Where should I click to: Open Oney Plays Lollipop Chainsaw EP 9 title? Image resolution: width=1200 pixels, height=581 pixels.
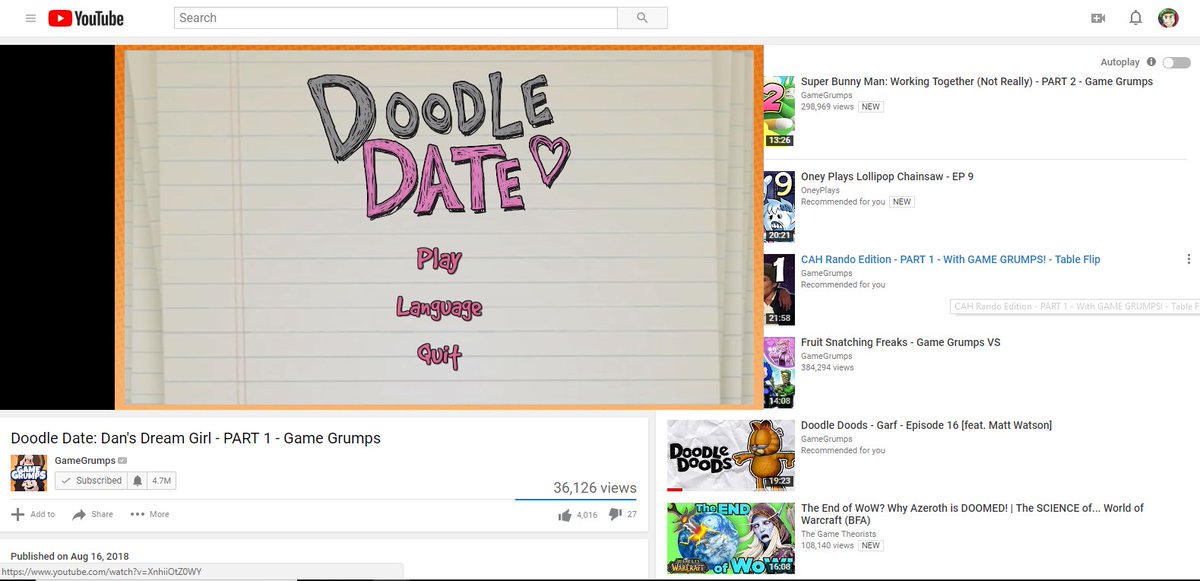point(887,177)
